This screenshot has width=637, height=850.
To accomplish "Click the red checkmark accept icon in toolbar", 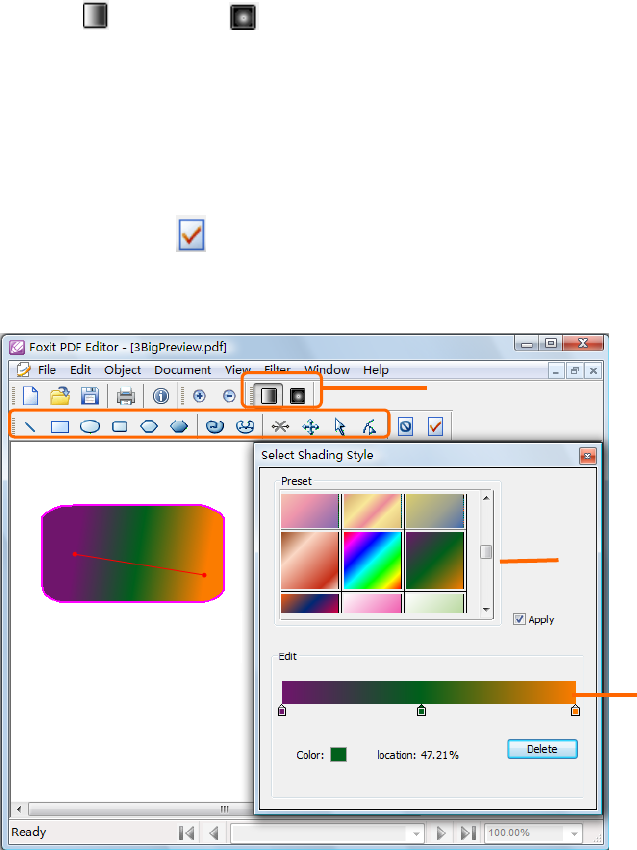I will point(435,427).
